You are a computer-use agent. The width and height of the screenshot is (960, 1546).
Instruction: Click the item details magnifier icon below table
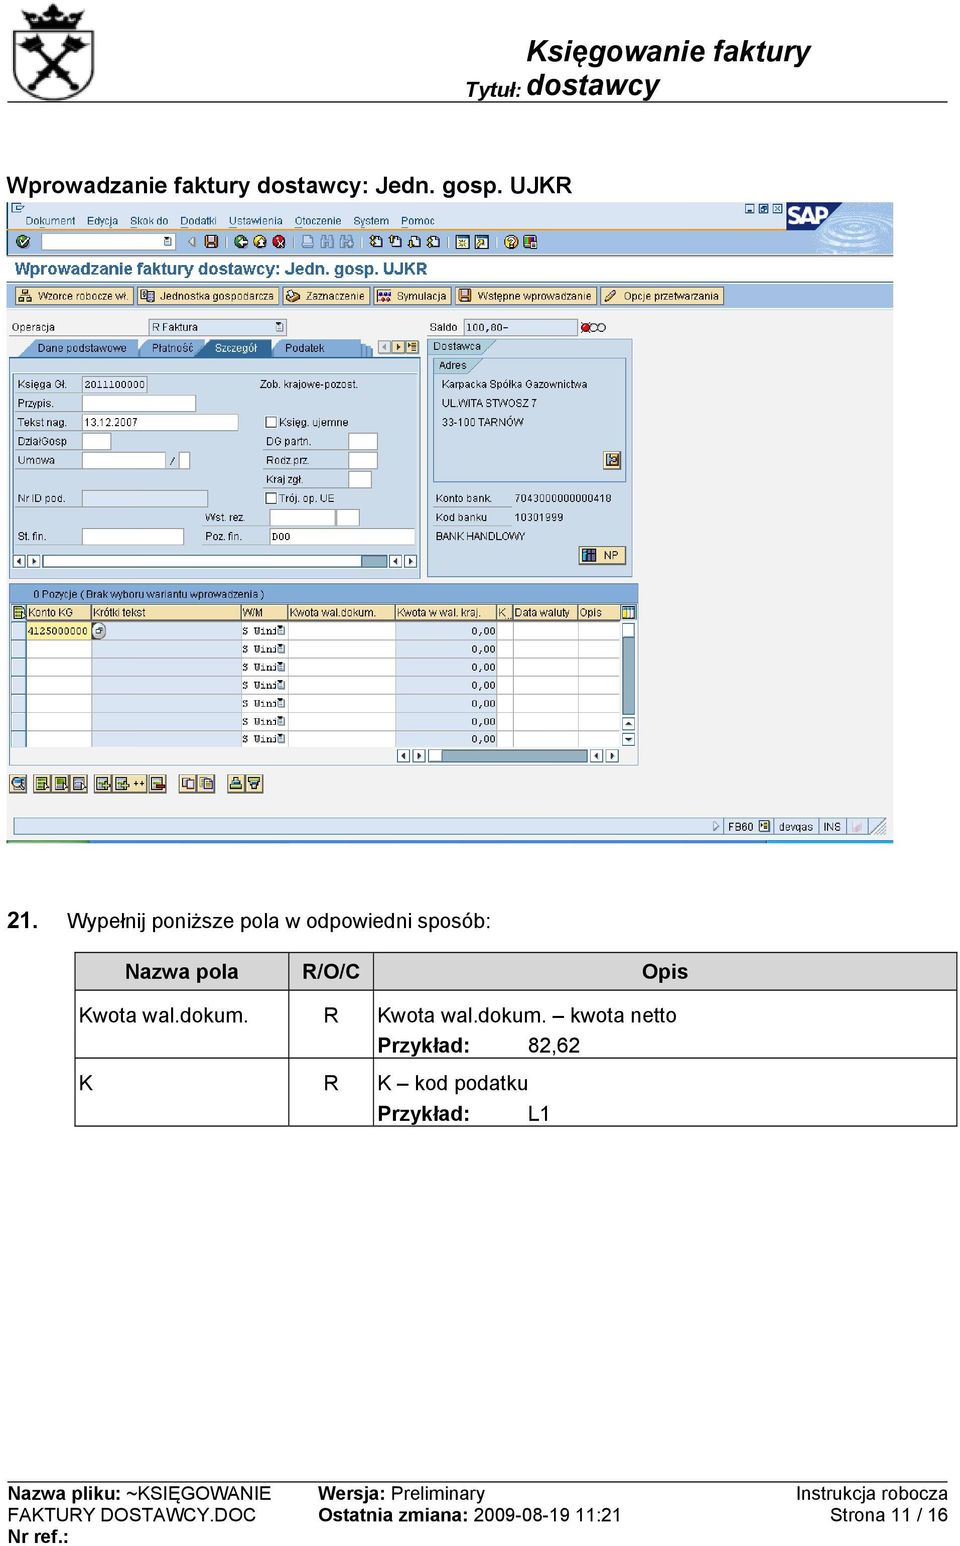(18, 784)
